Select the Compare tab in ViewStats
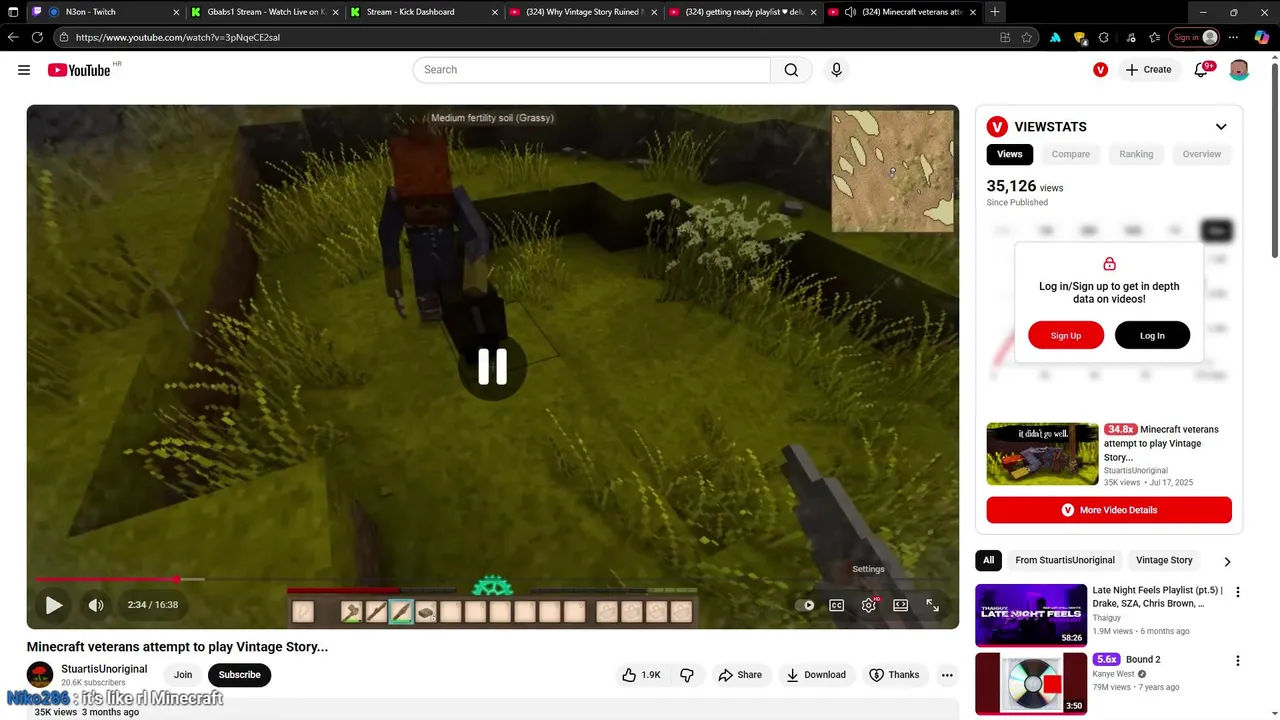1280x720 pixels. [1070, 154]
